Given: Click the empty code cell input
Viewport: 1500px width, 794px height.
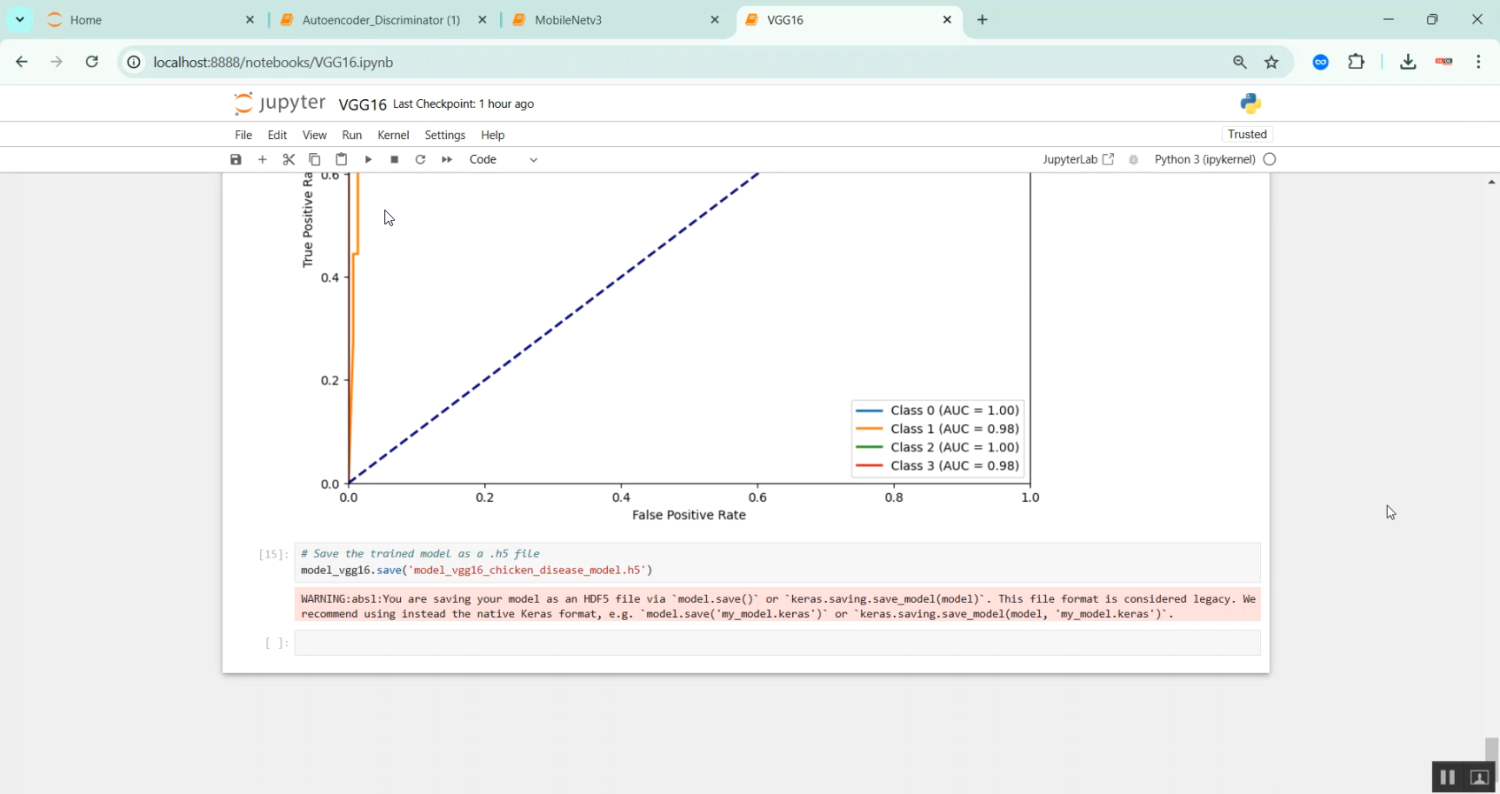Looking at the screenshot, I should 776,643.
